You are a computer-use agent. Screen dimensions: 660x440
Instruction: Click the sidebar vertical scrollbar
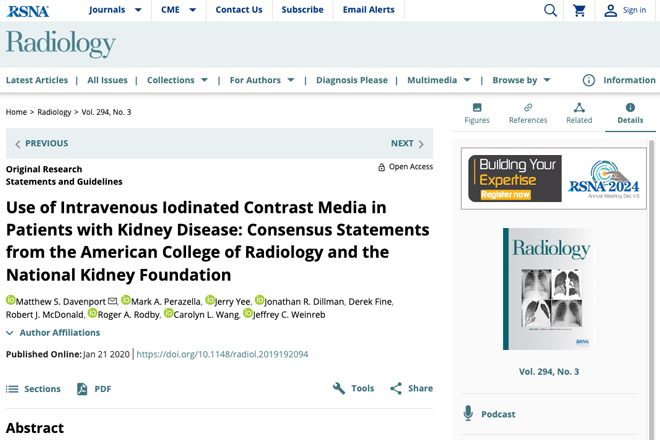click(652, 290)
